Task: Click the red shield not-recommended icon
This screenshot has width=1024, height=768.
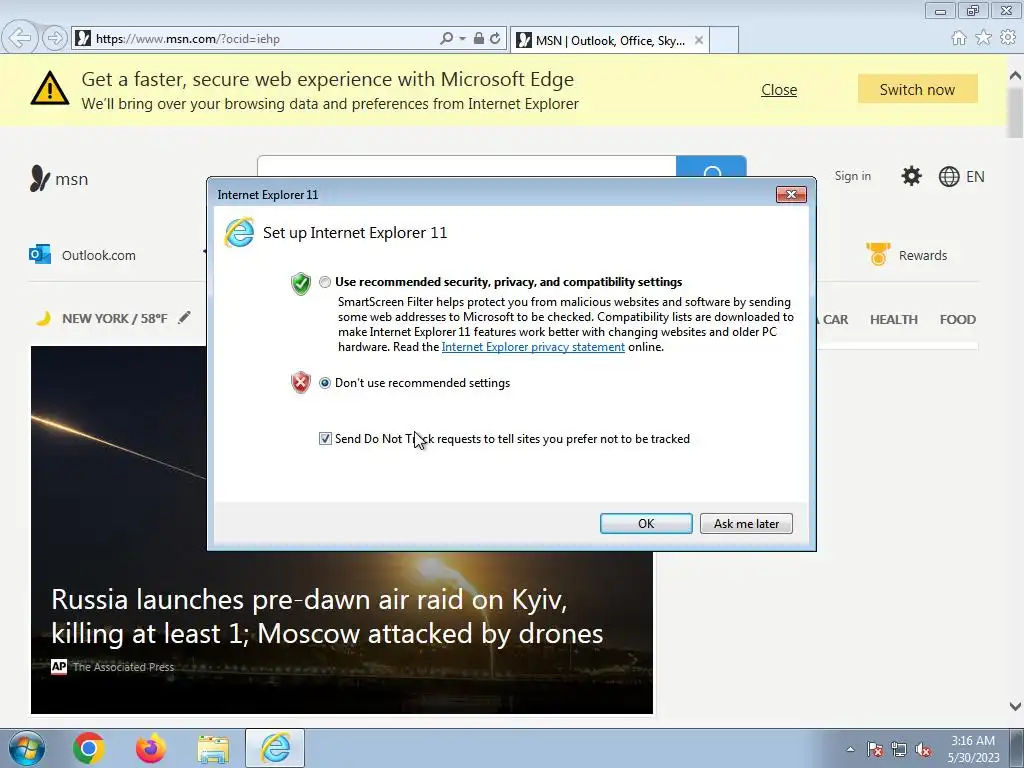Action: coord(300,383)
